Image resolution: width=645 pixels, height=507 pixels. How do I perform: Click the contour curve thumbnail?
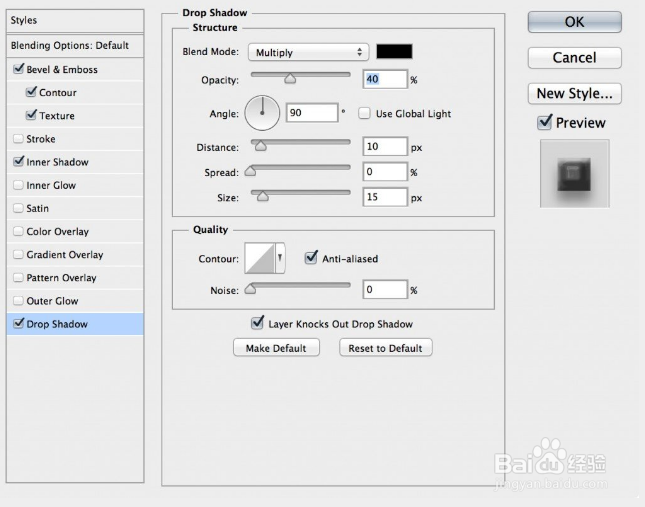coord(260,258)
